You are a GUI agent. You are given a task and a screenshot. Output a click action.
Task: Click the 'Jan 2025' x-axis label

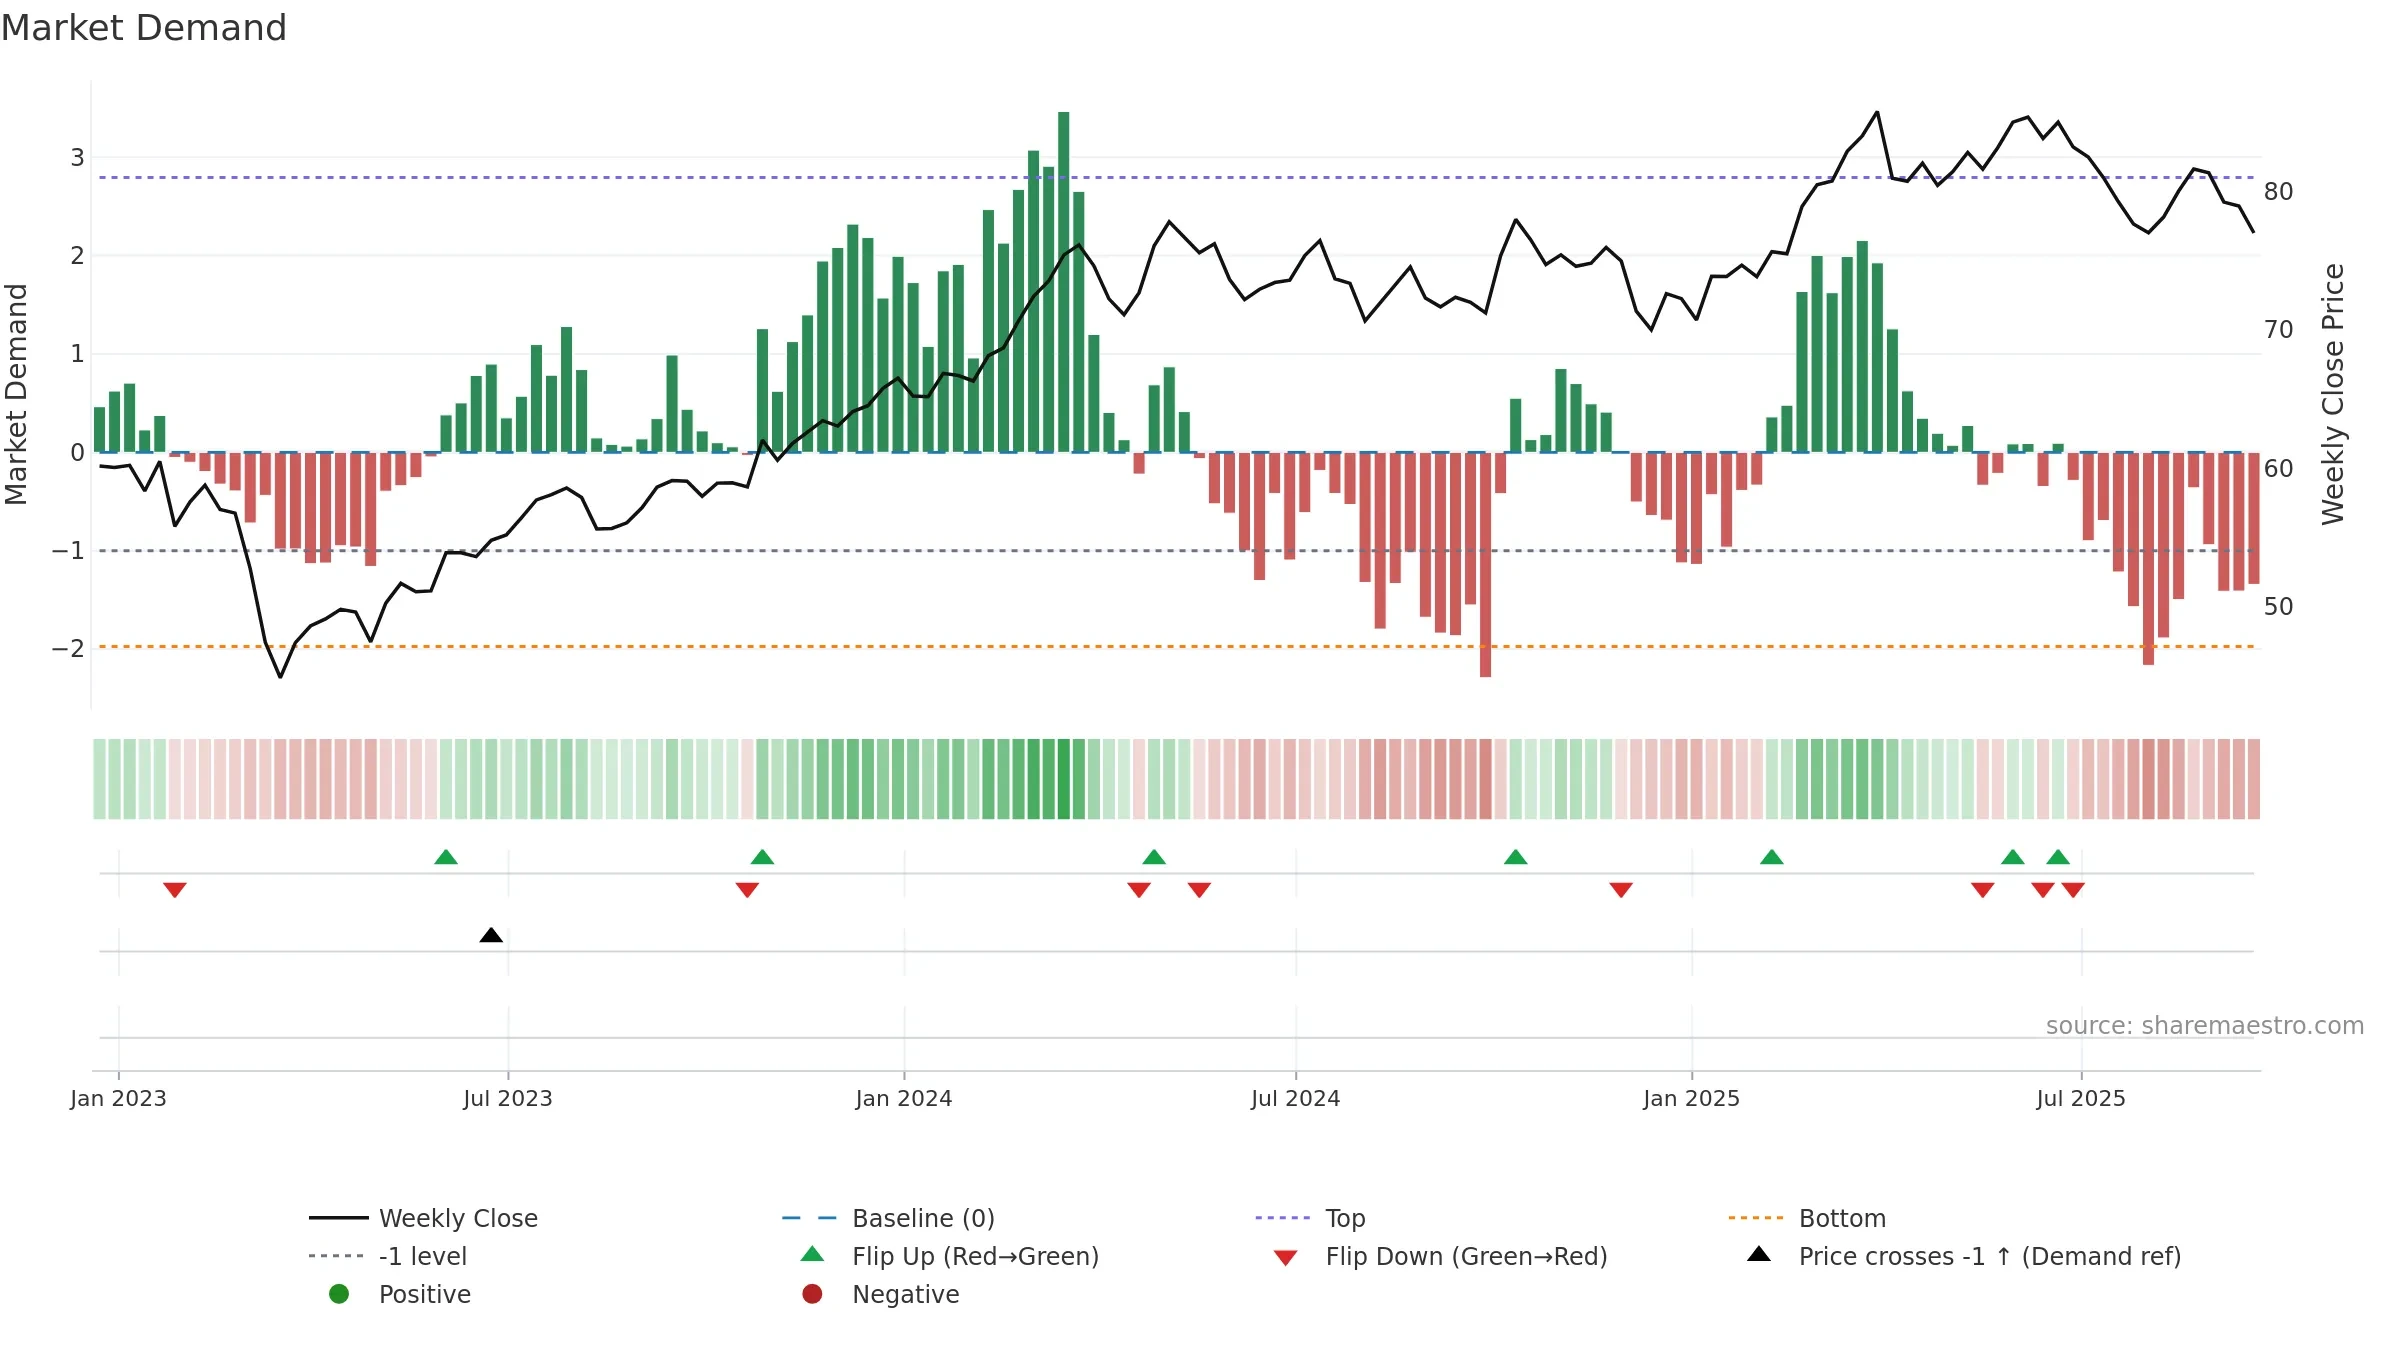1692,1098
